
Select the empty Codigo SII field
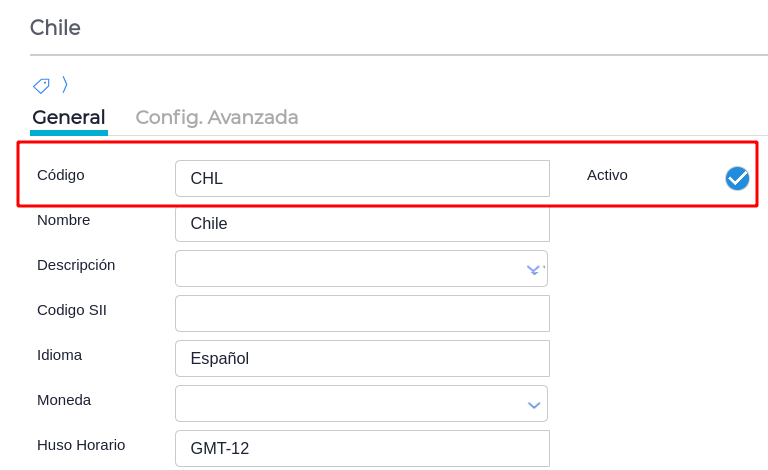[x=362, y=313]
